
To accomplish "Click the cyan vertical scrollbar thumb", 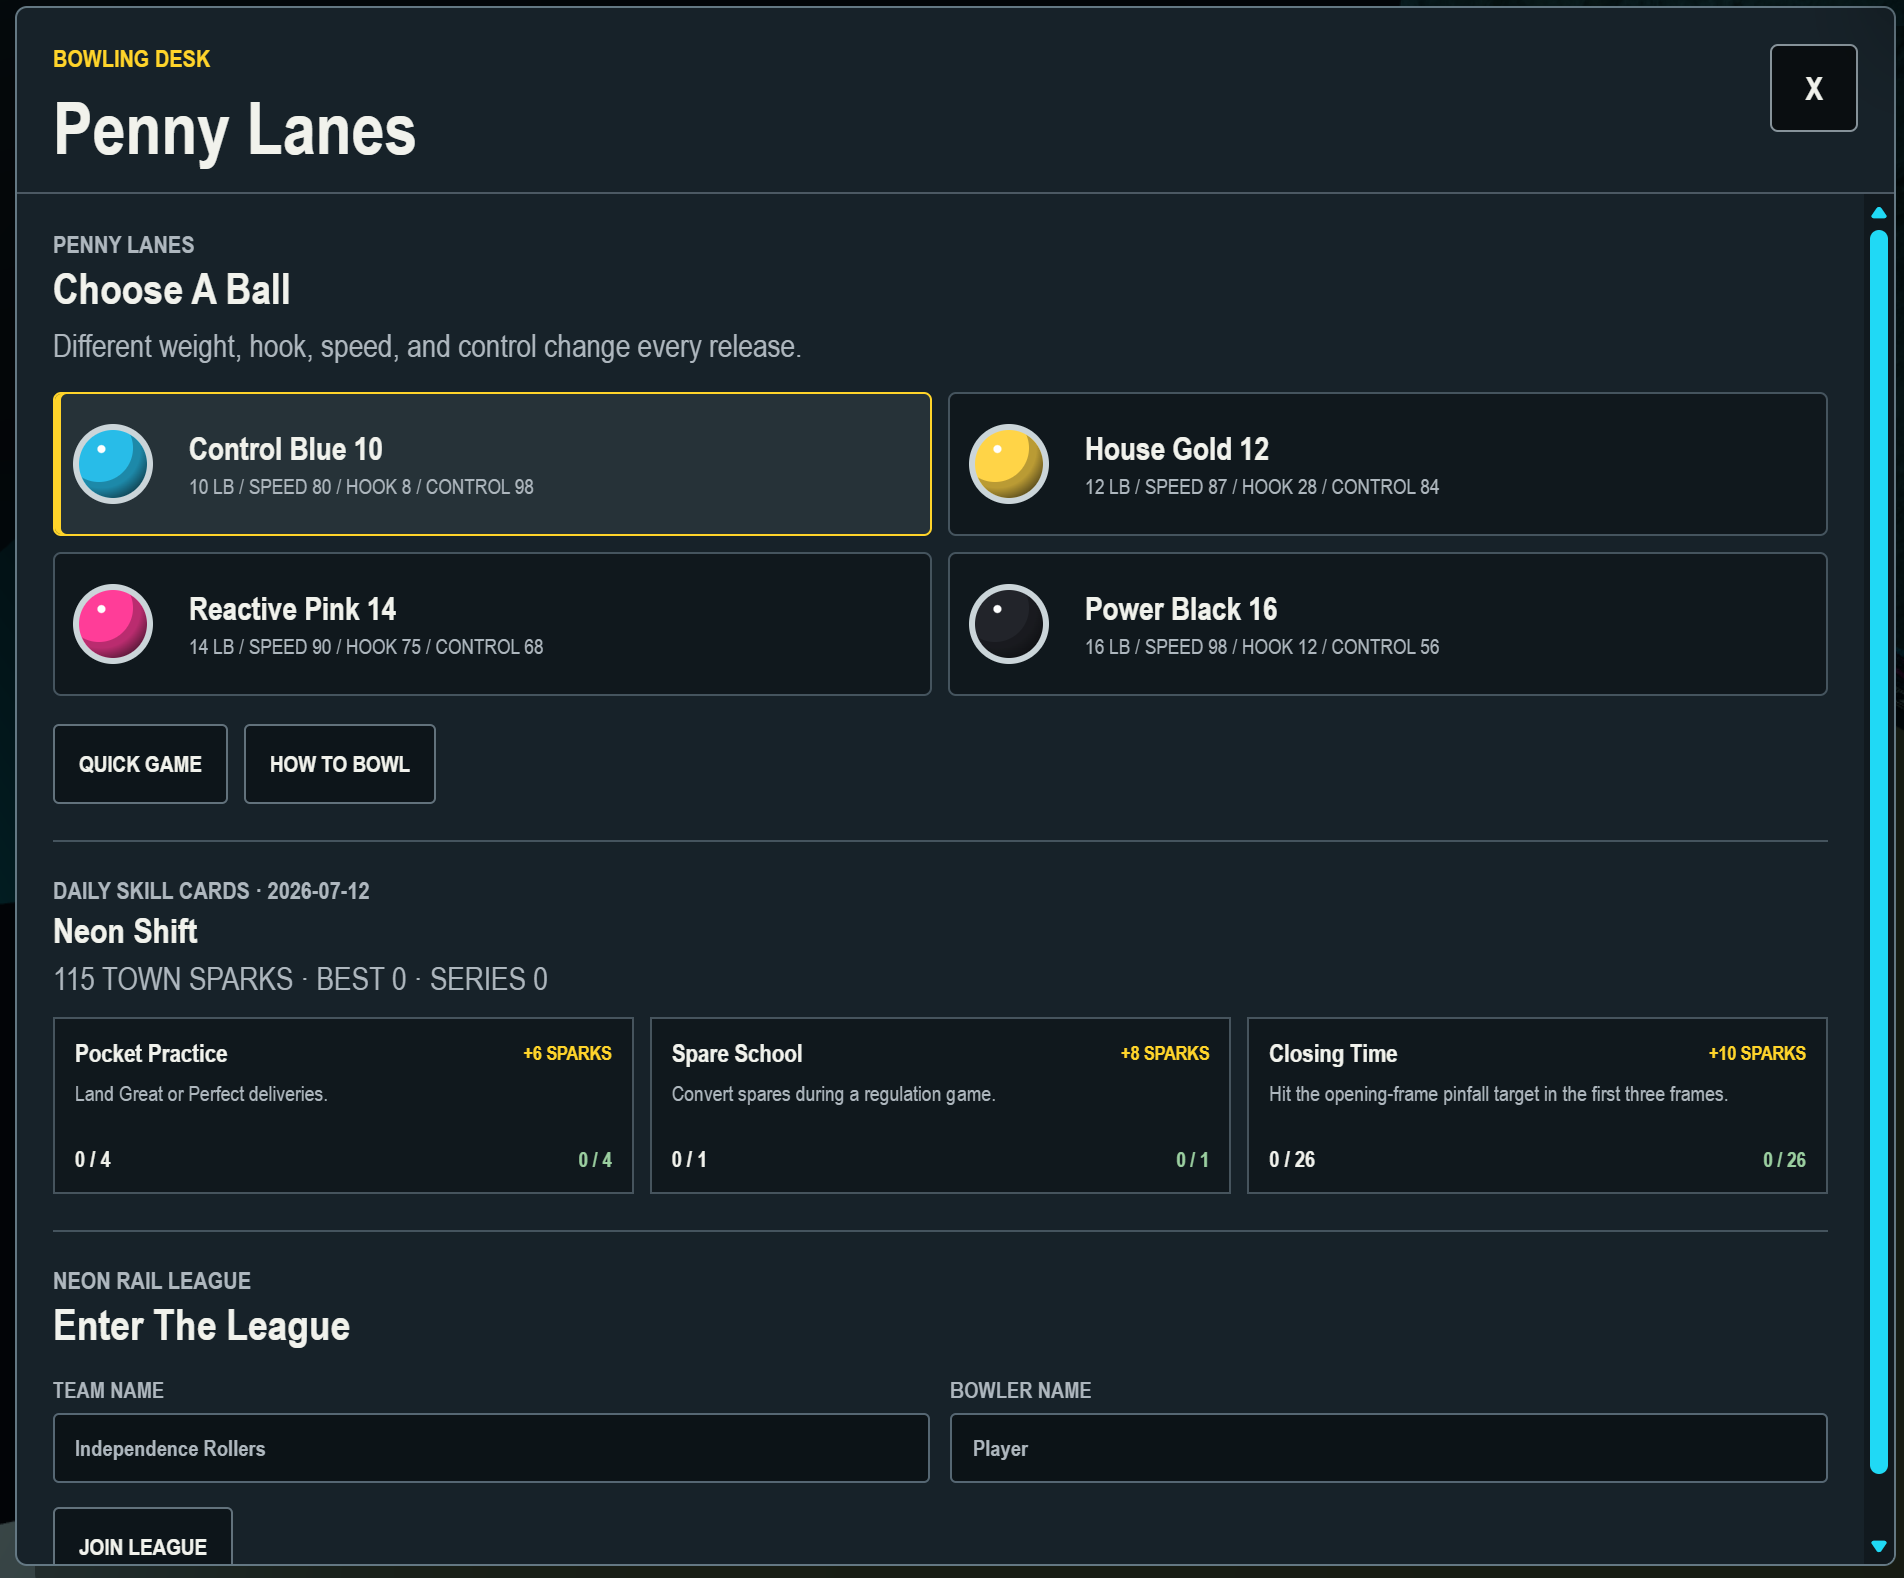I will 1878,852.
